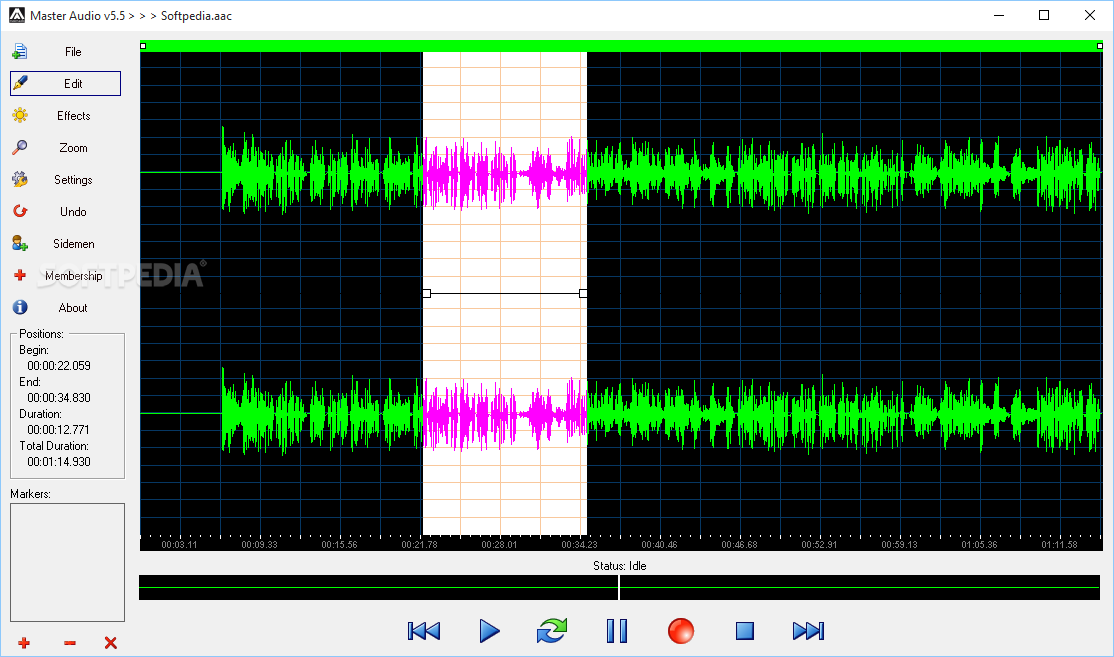1114x657 pixels.
Task: Click the red Membership plus icon
Action: pos(20,276)
